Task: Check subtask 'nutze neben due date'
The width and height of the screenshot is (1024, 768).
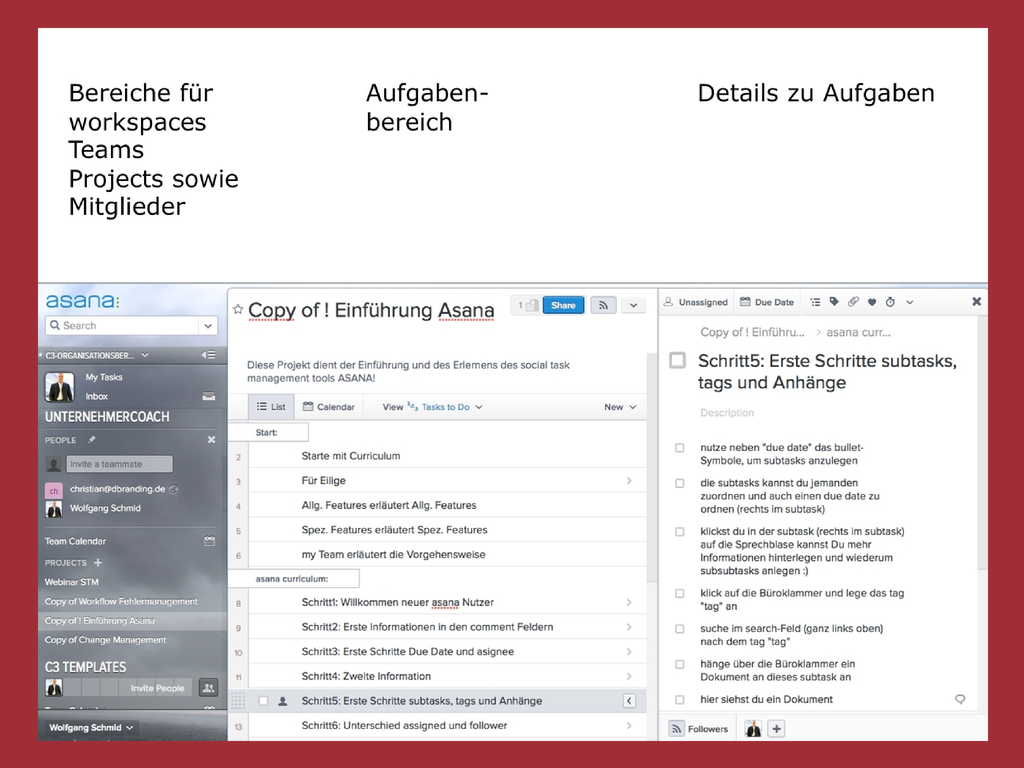Action: [x=680, y=448]
